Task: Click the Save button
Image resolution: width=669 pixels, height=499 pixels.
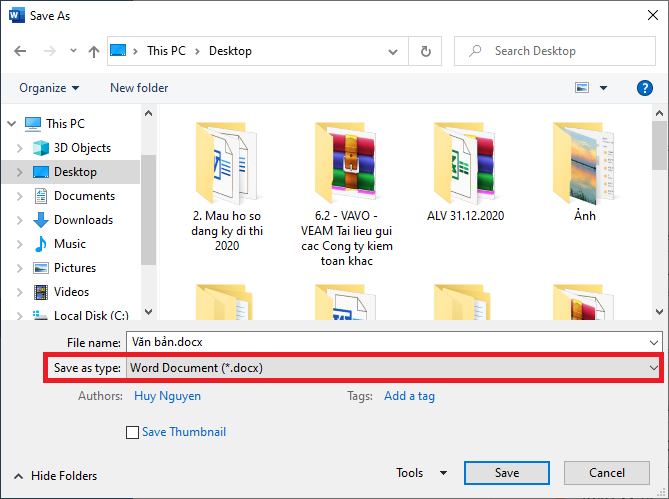Action: tap(506, 473)
